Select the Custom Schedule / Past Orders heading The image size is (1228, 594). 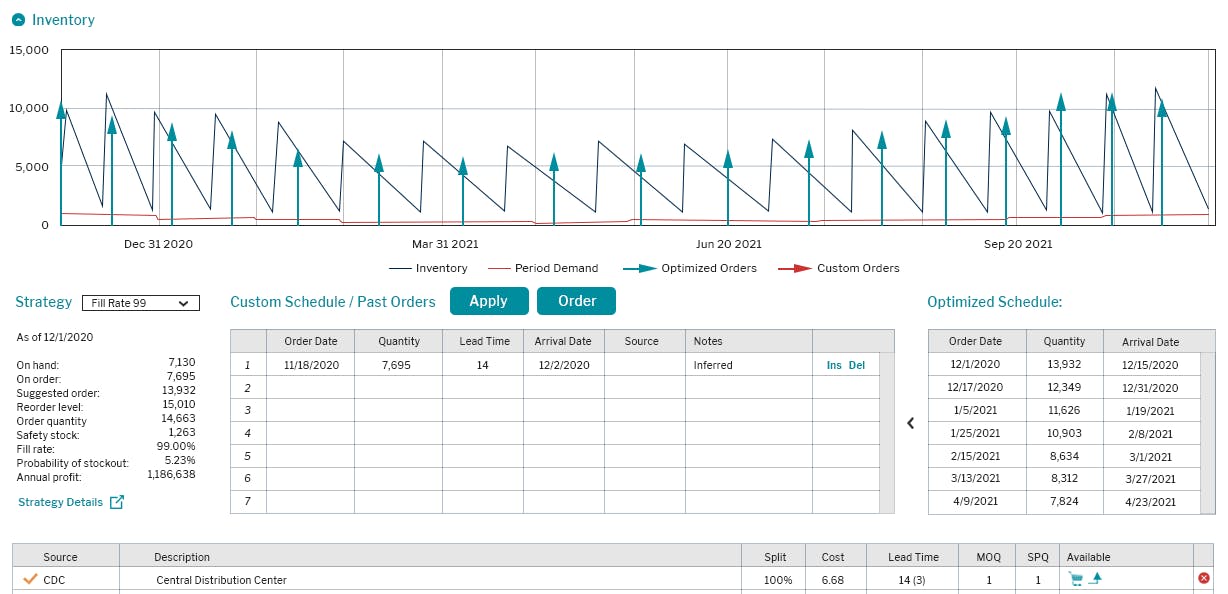[335, 301]
